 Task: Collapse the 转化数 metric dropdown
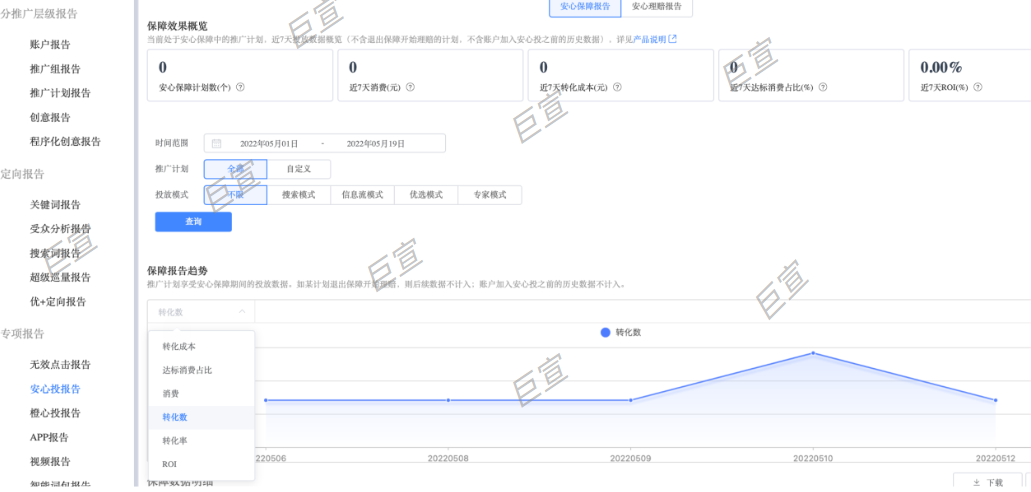pyautogui.click(x=201, y=311)
